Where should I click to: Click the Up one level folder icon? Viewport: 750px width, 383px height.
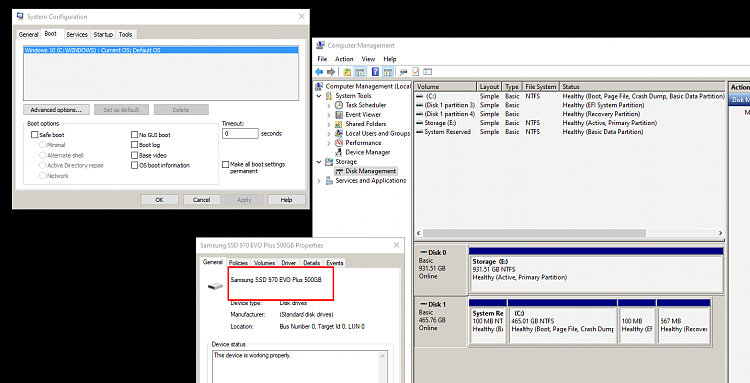[347, 72]
